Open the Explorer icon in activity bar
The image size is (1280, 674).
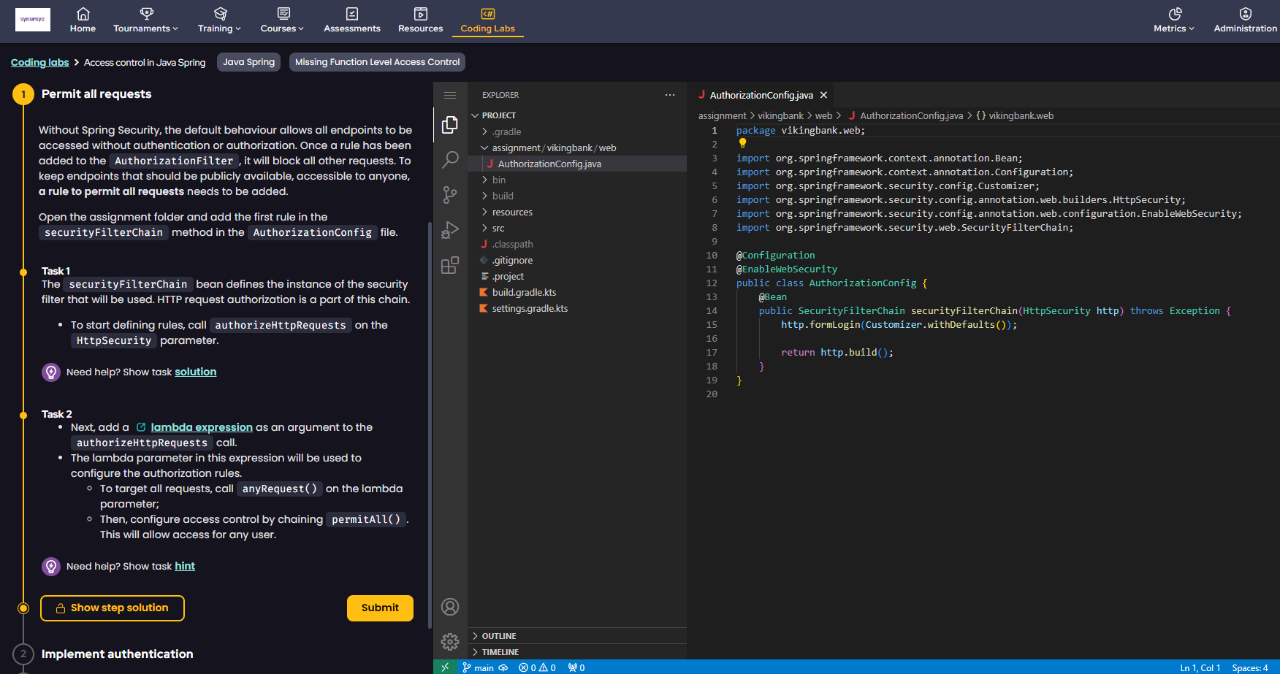click(450, 125)
